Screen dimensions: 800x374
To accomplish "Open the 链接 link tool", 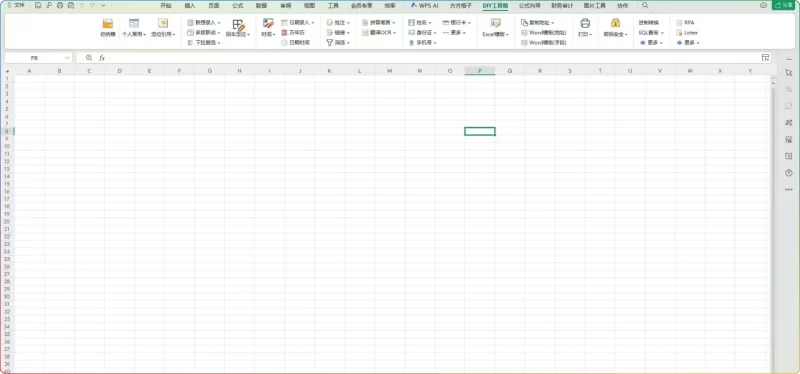I will tap(338, 32).
